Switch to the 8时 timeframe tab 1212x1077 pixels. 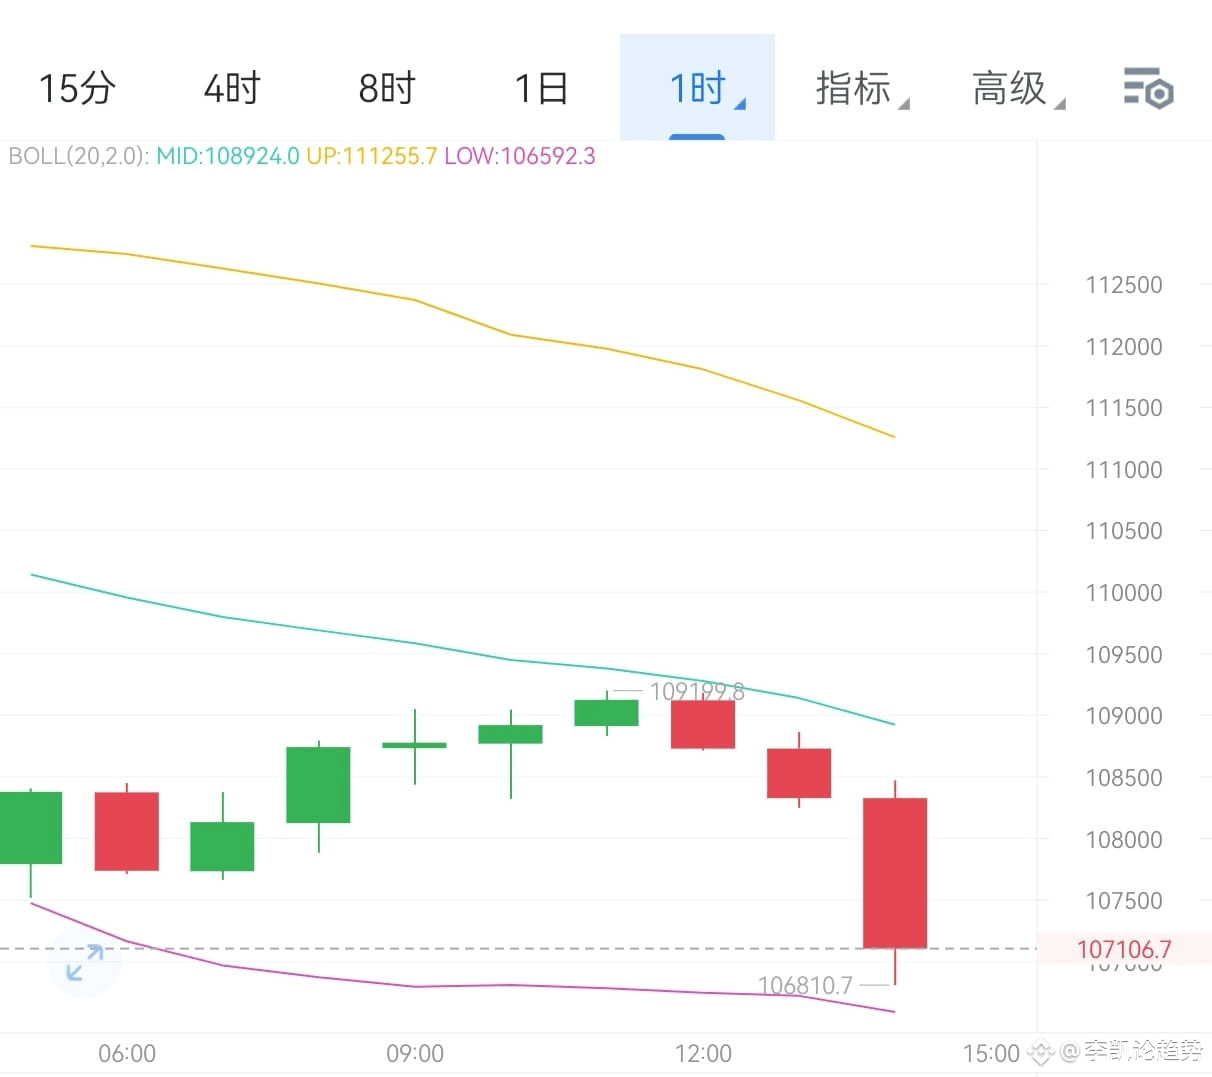tap(386, 88)
